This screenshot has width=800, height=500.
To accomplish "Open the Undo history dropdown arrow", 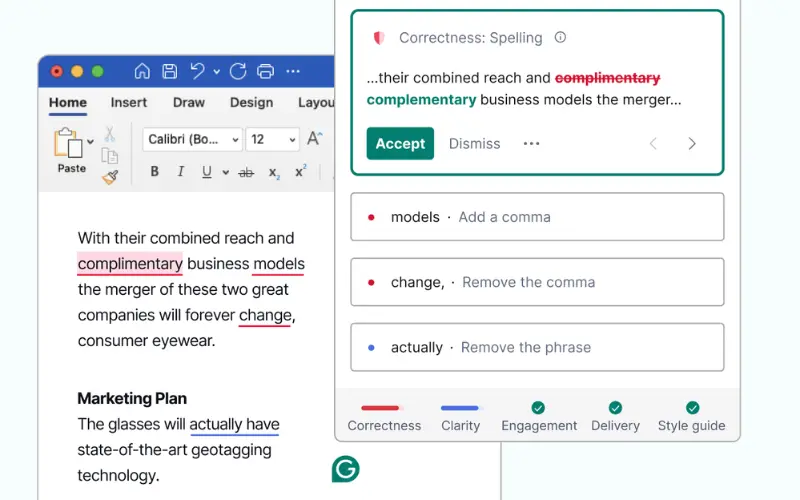I will click(217, 72).
